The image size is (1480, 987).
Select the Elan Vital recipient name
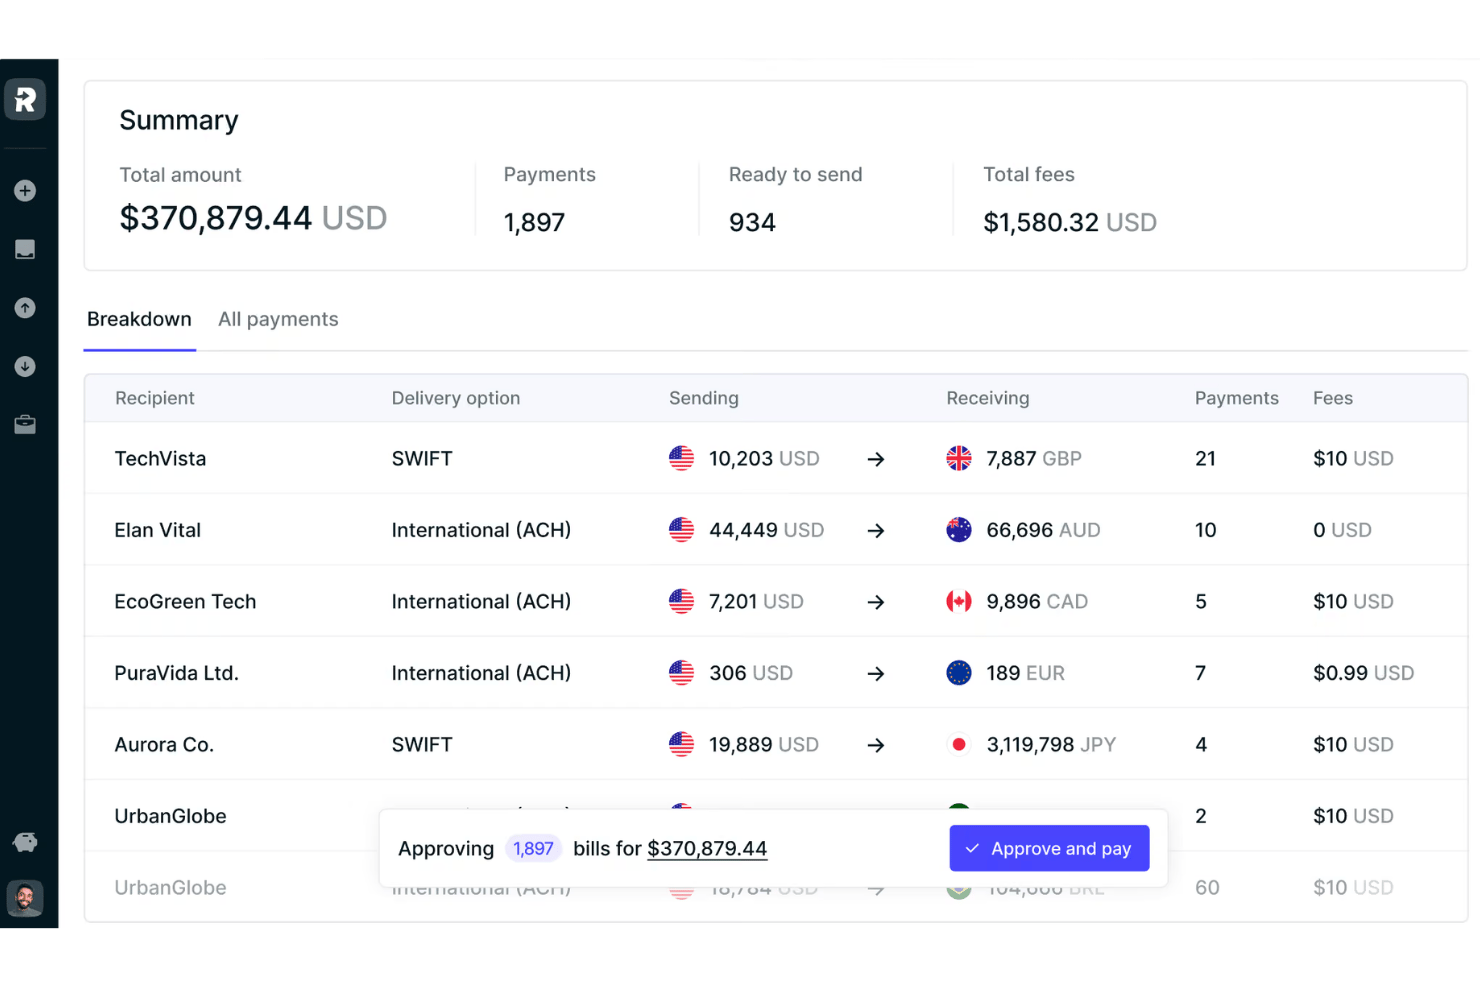click(157, 530)
